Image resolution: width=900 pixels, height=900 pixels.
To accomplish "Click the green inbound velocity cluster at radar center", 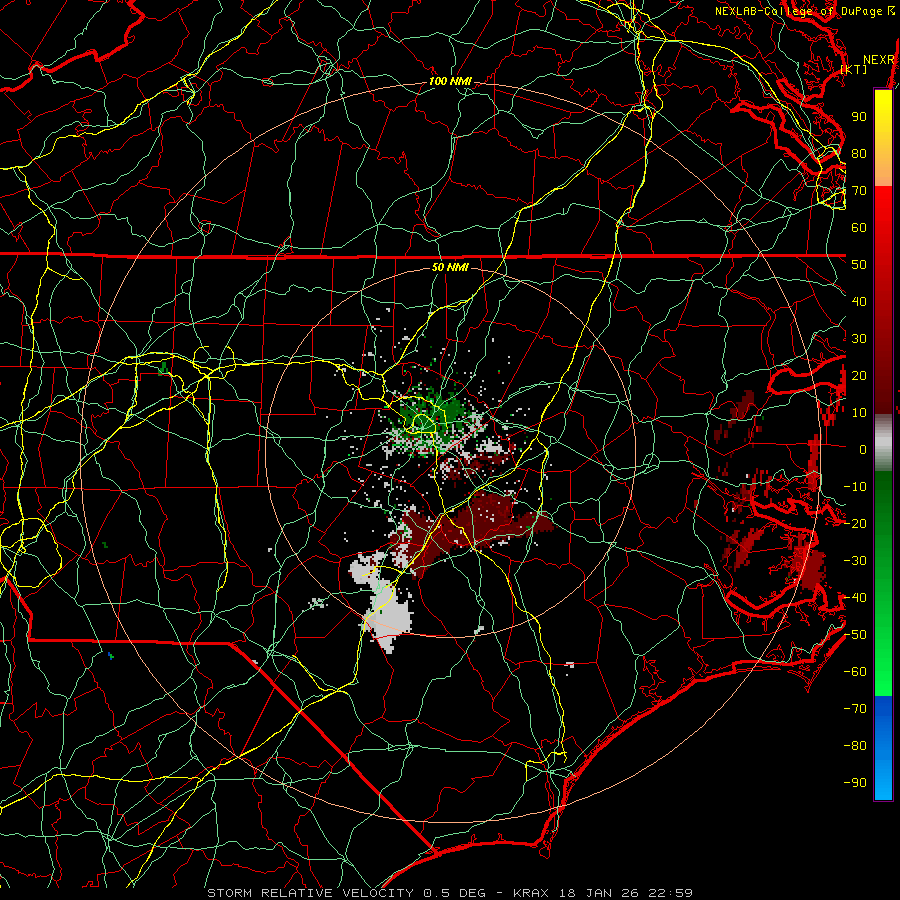I will tap(432, 416).
